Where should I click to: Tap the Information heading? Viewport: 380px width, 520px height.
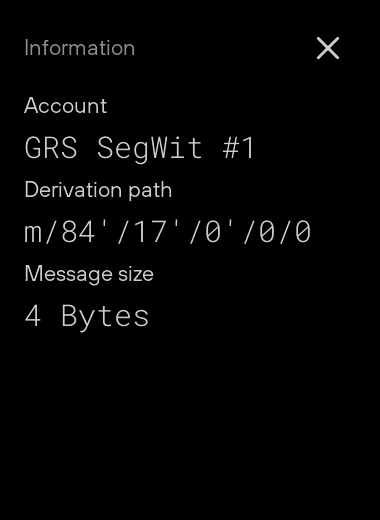click(x=80, y=48)
